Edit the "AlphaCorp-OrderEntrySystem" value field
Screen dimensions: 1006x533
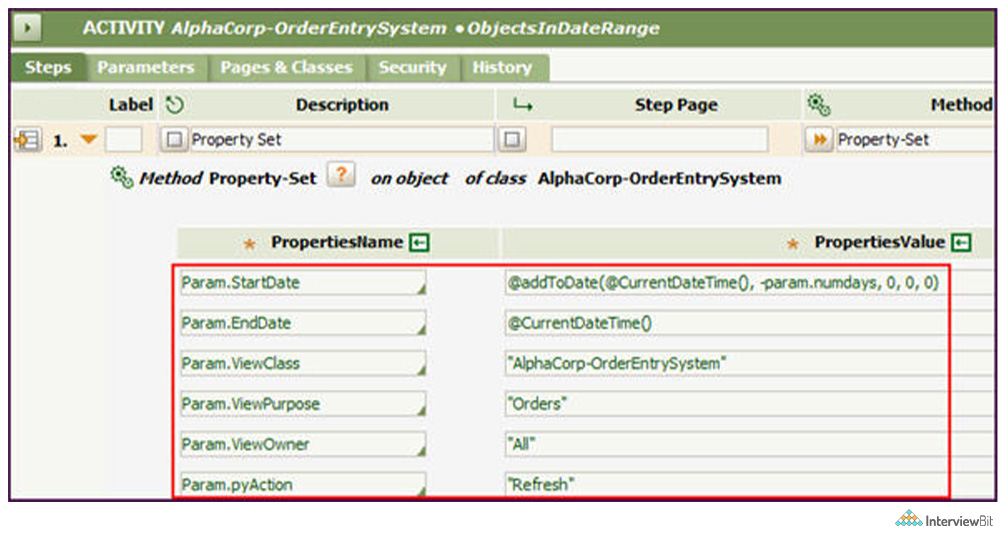(748, 364)
